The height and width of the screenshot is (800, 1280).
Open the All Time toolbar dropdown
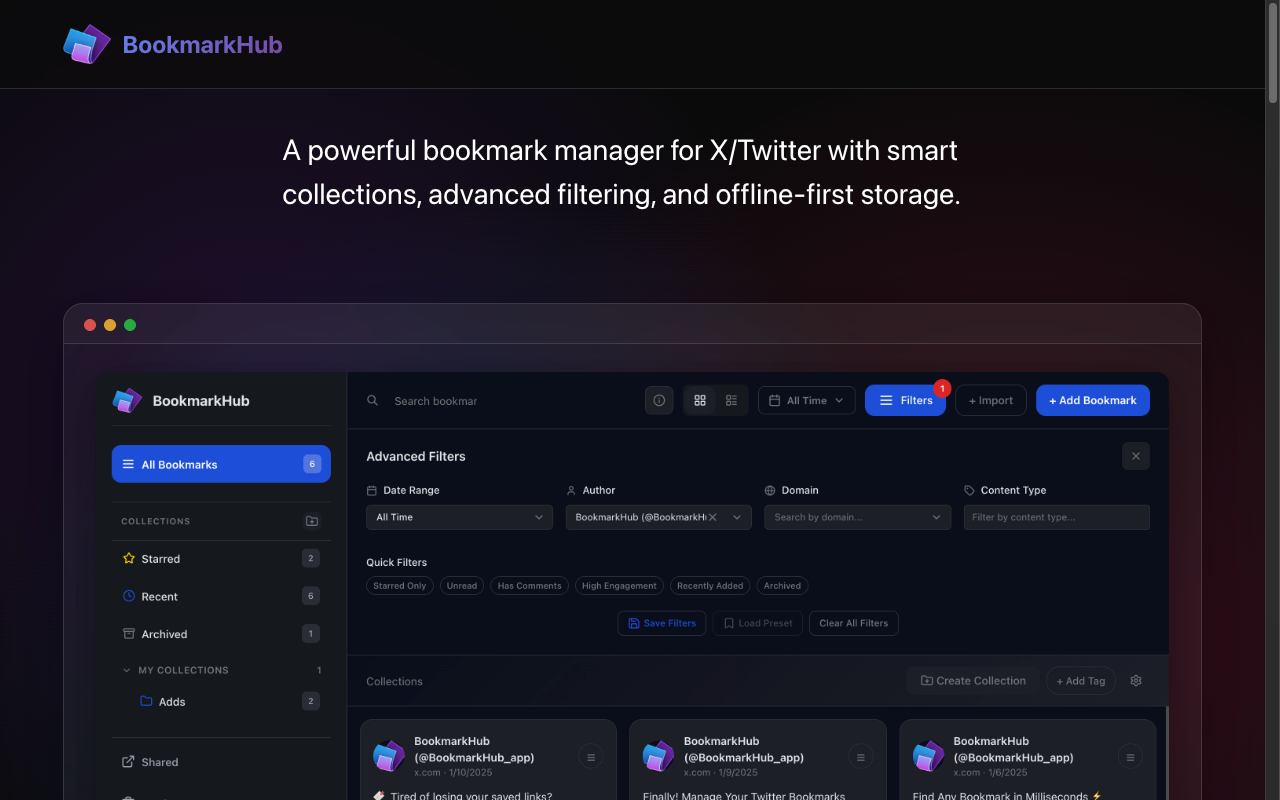point(806,400)
